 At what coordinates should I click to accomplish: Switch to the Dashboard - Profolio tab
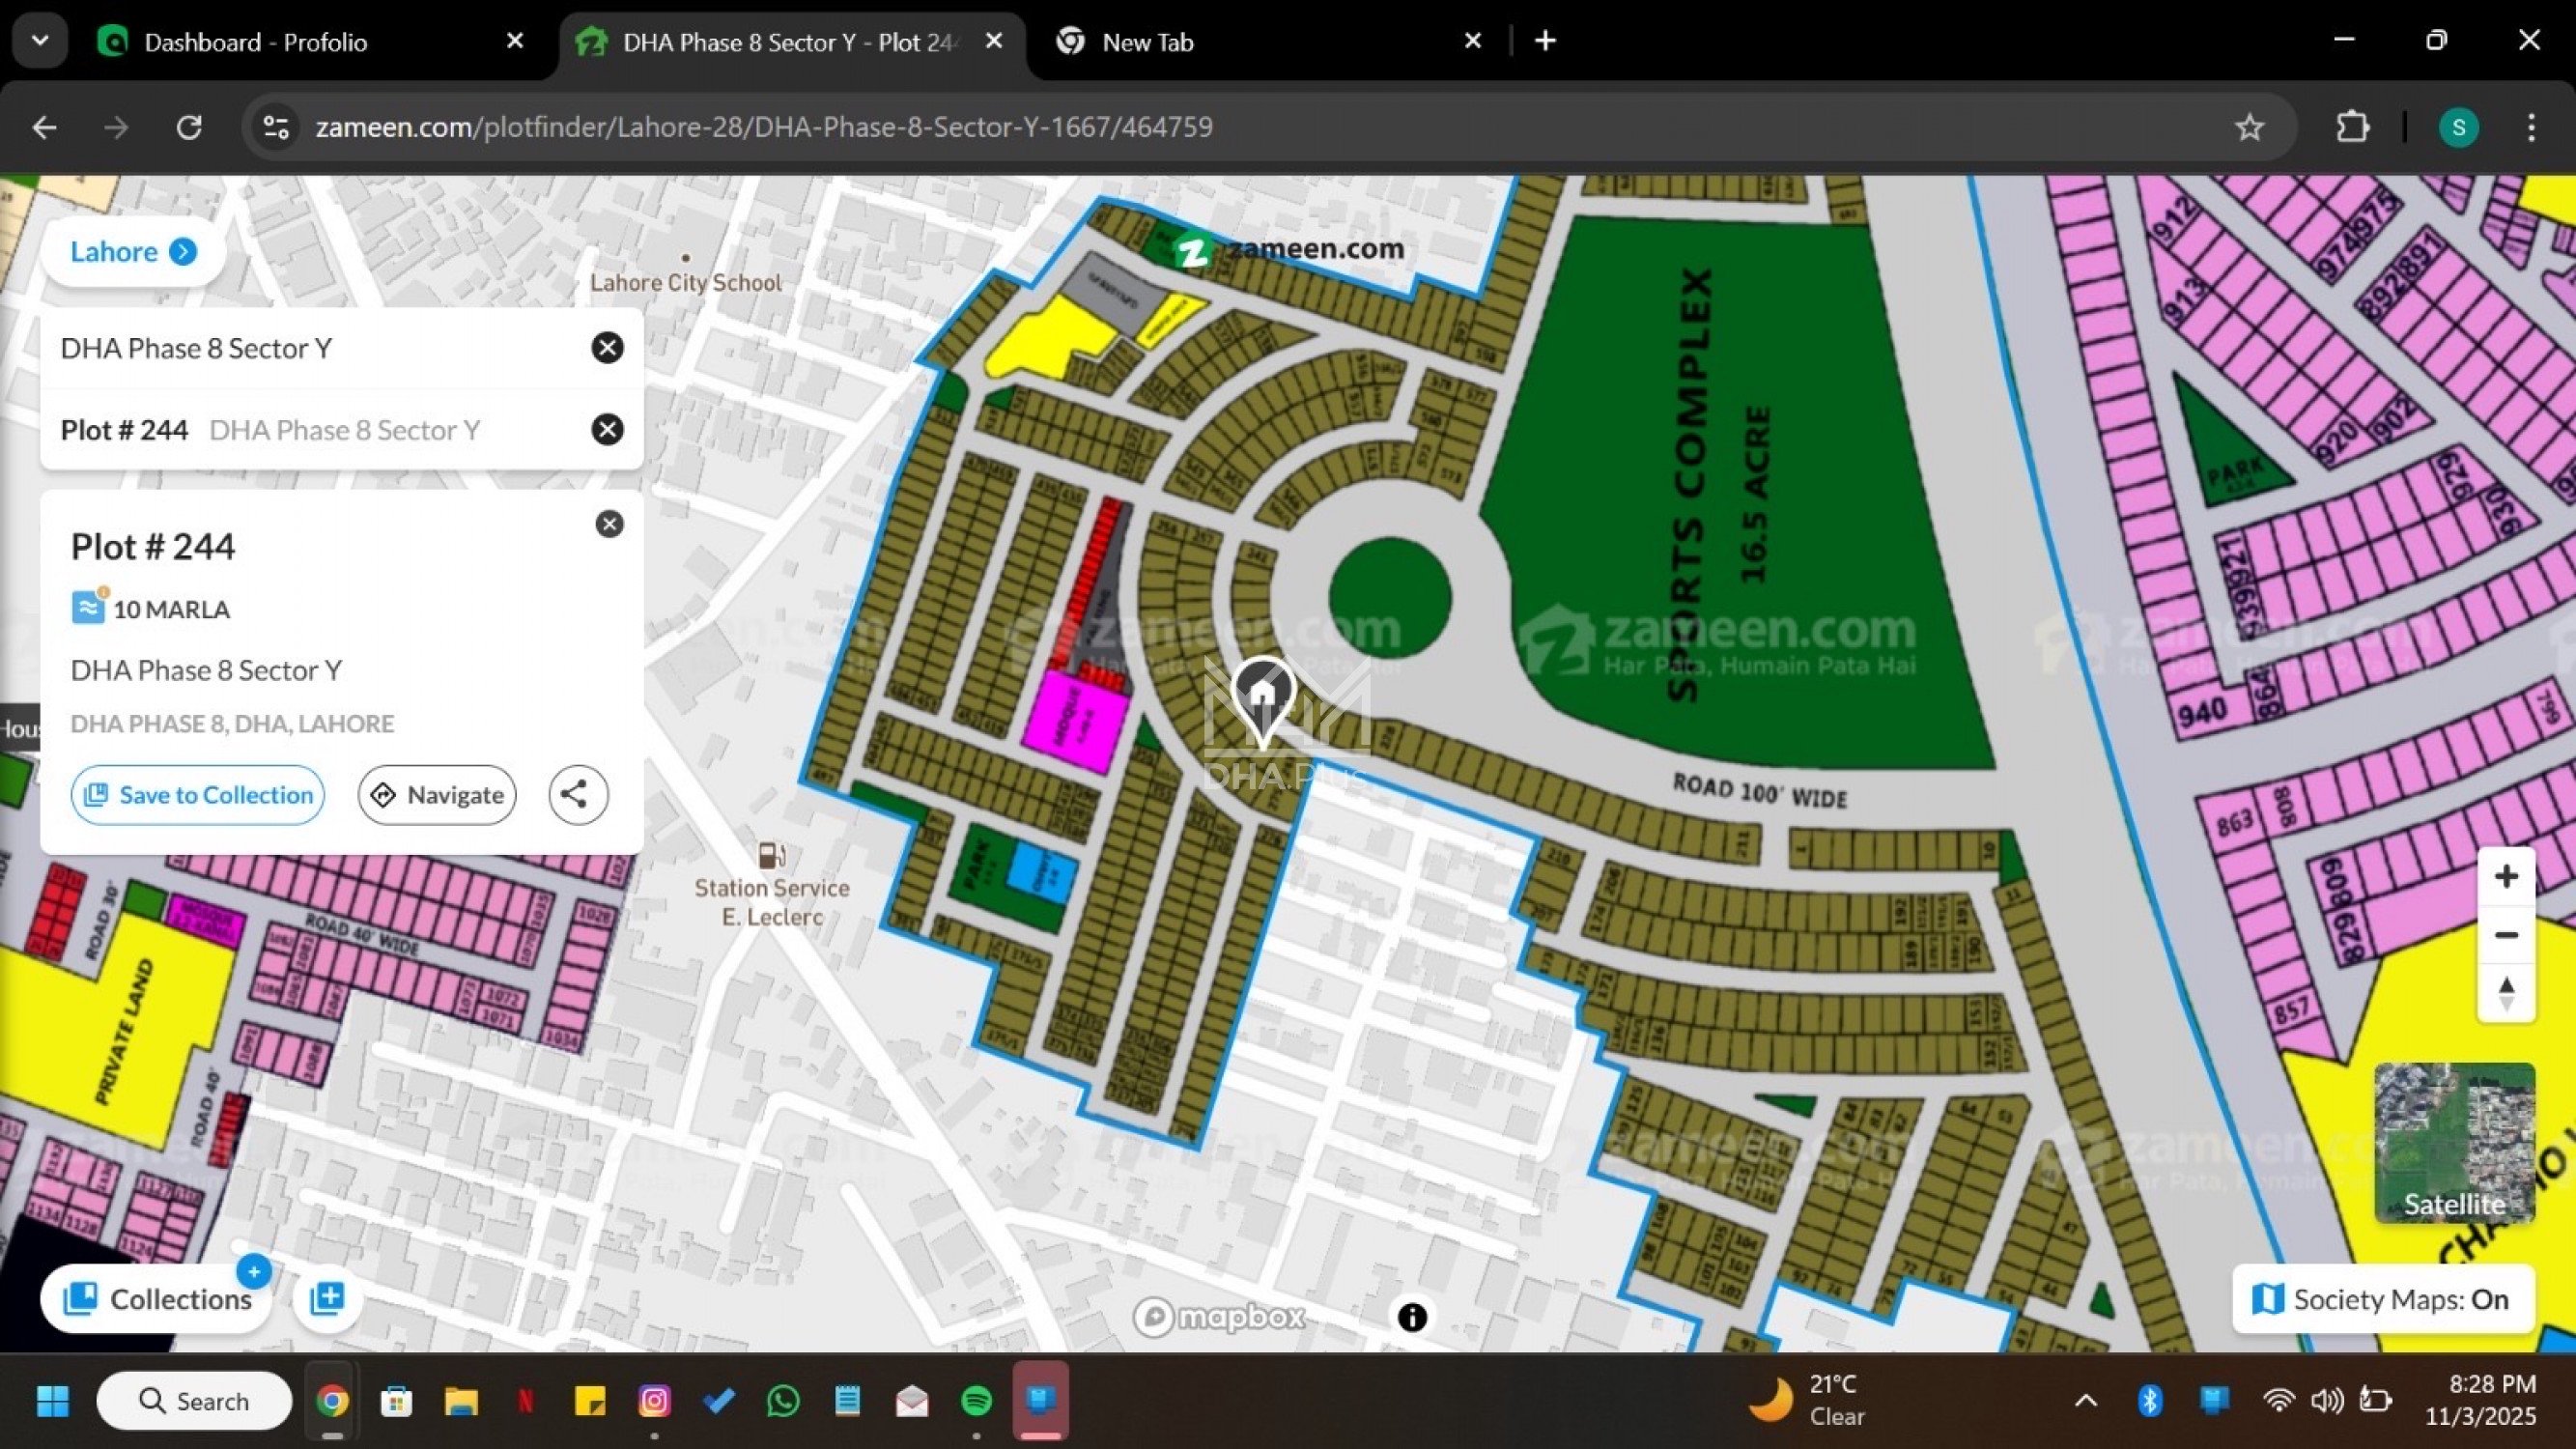tap(255, 42)
